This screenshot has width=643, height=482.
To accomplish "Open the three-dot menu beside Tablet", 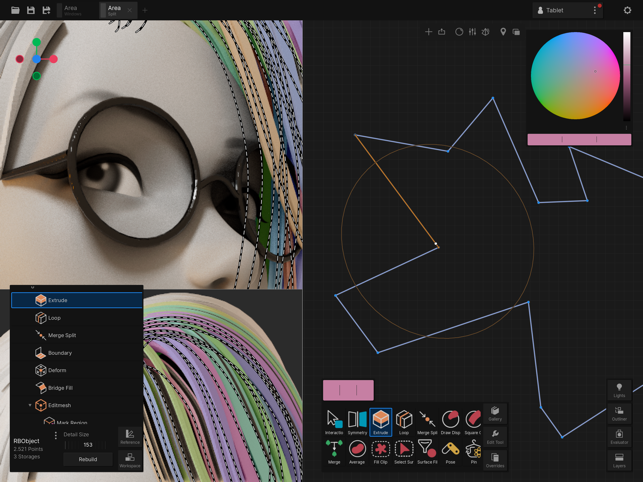I will pyautogui.click(x=595, y=10).
